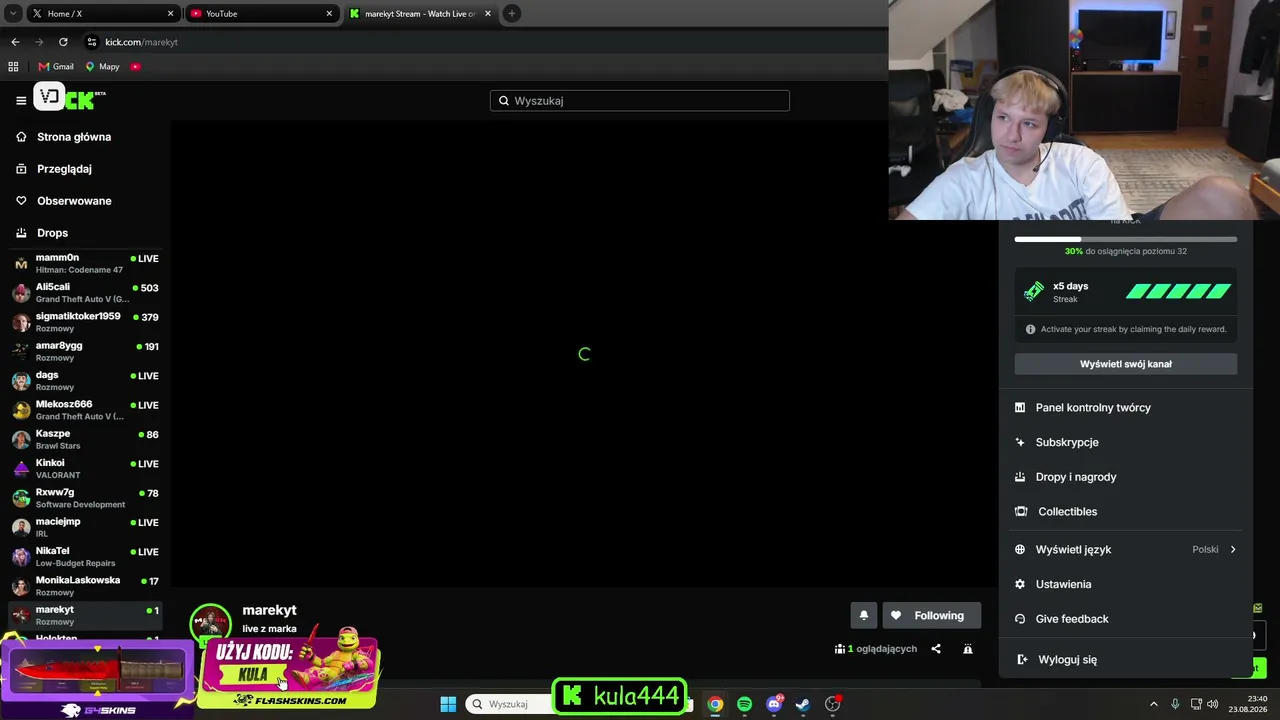Toggle notification bell for marekyt
Screen dimensions: 1280x720
point(864,616)
